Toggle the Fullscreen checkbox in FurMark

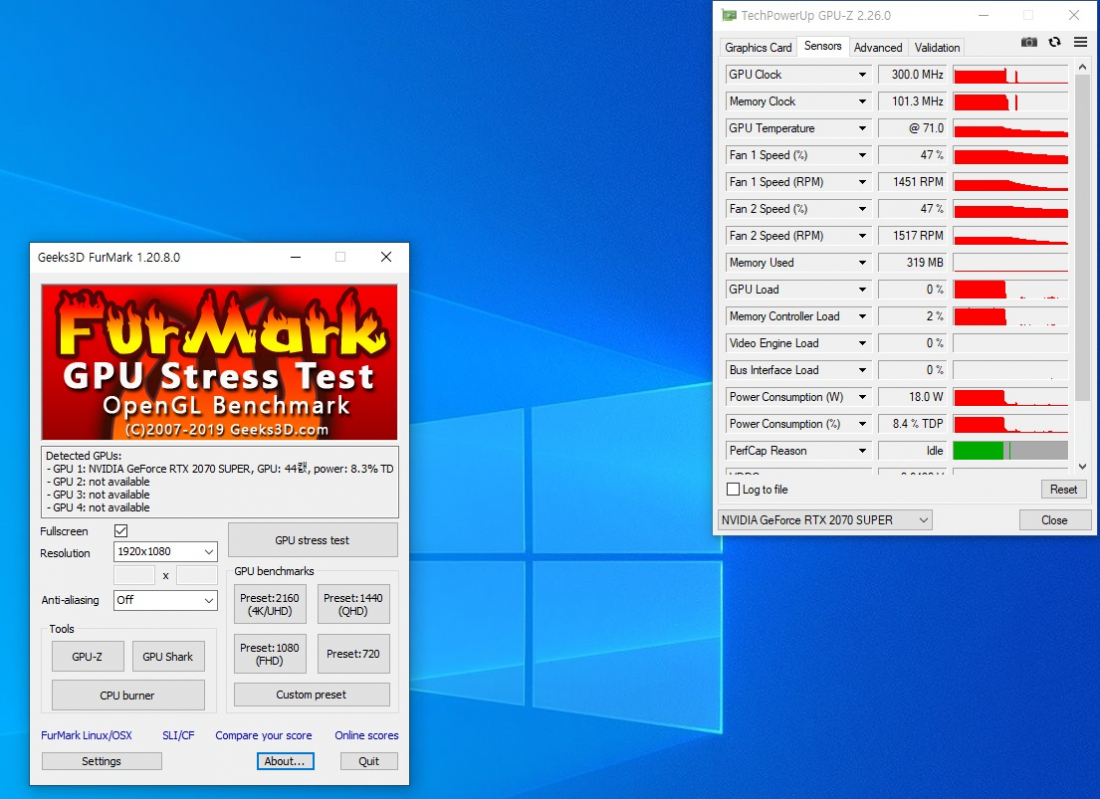[x=121, y=531]
